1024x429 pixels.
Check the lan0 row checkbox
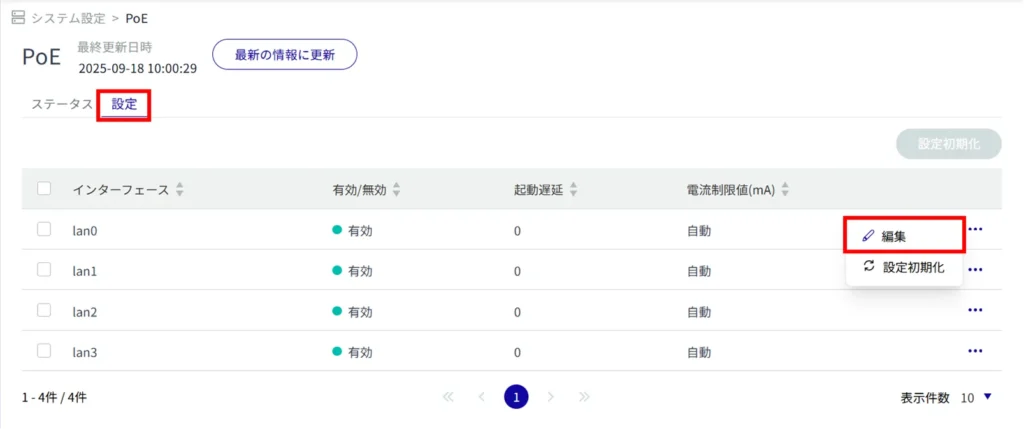[x=44, y=230]
